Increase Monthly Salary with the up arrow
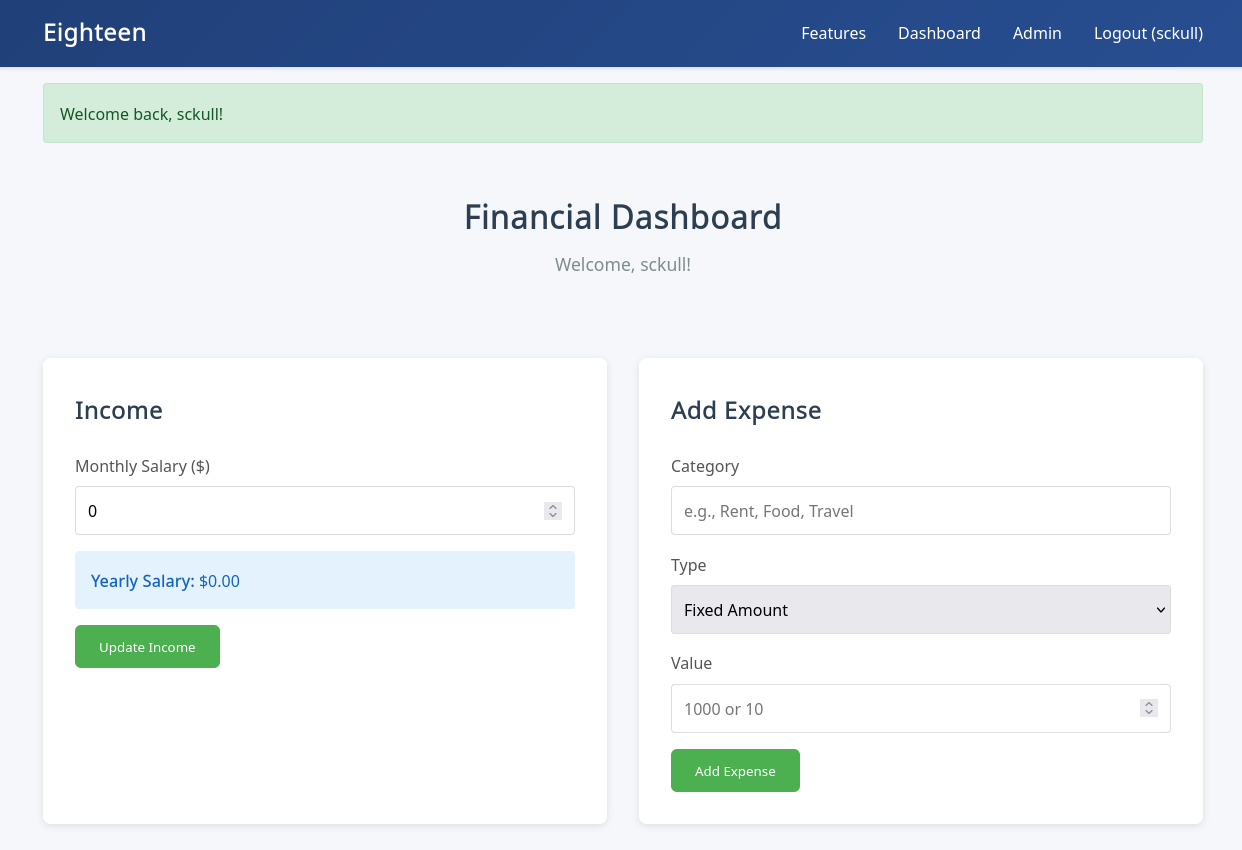 point(553,507)
